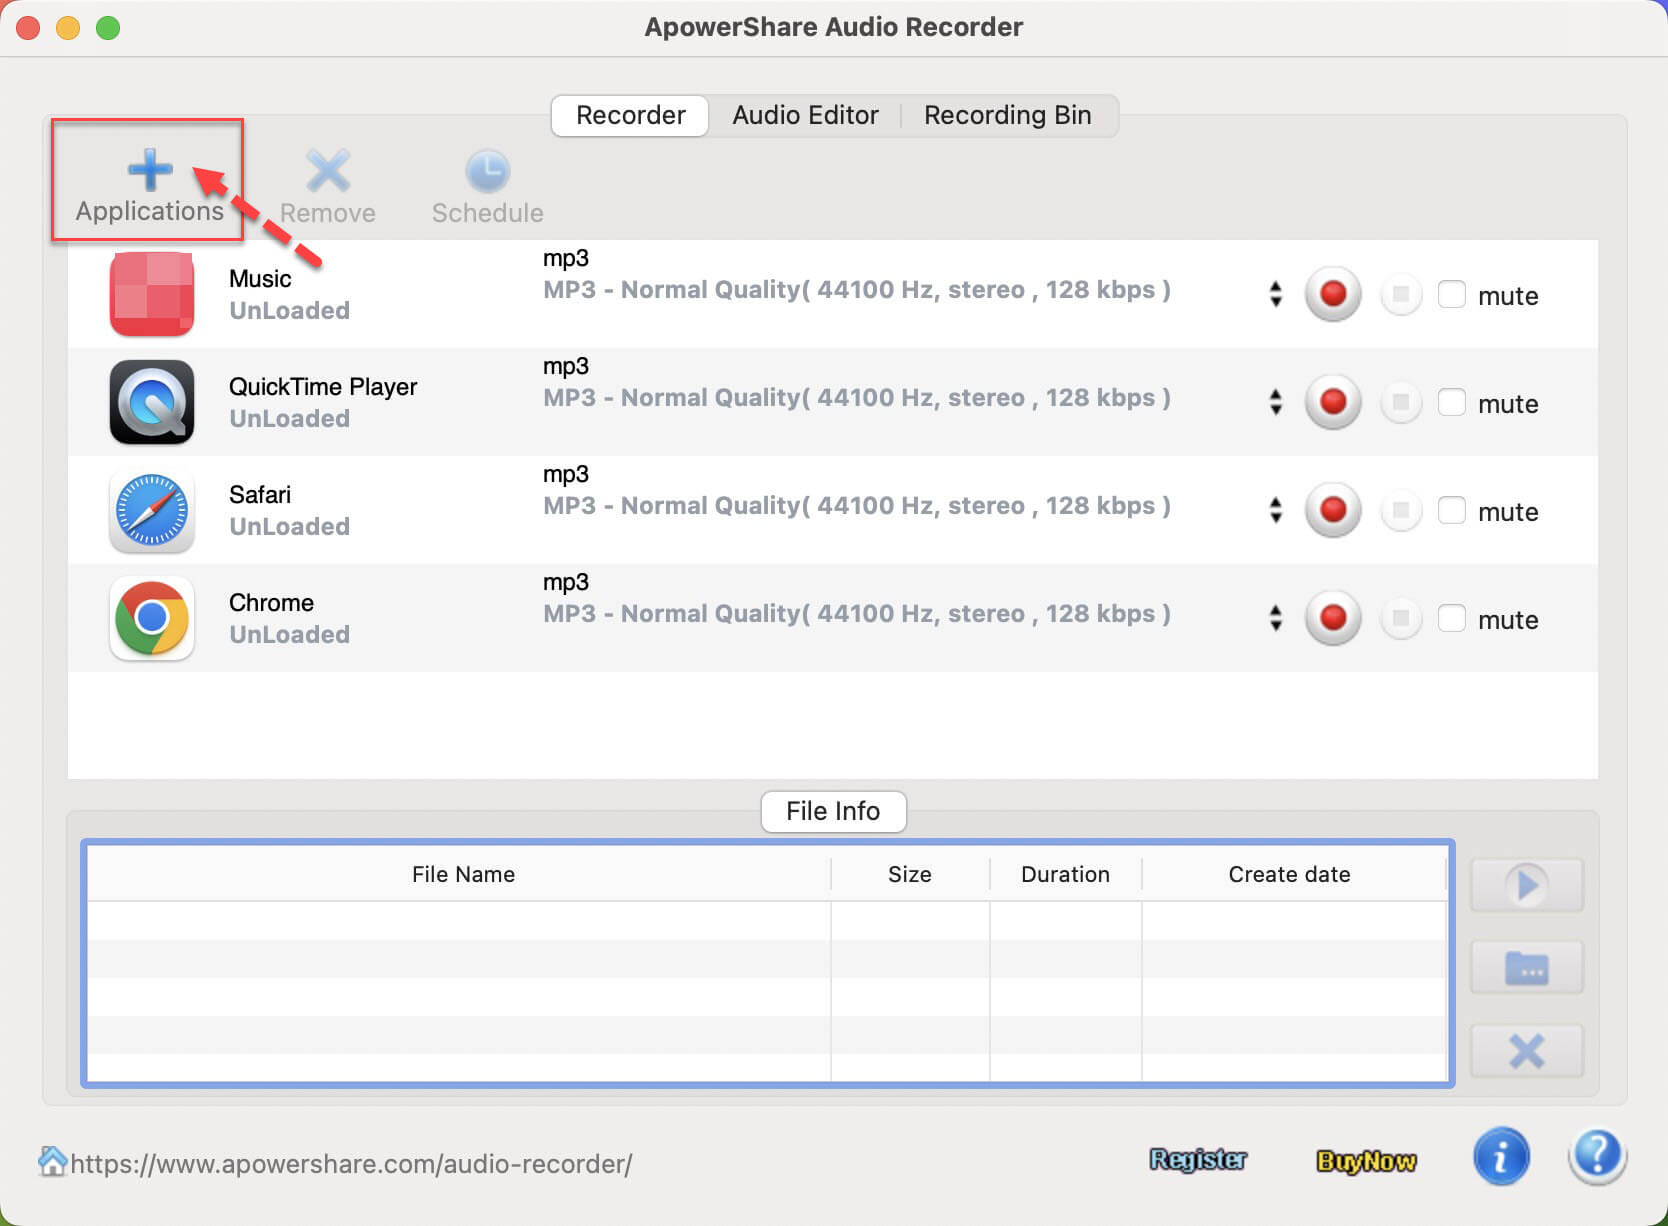Delete the selected recording file
Viewport: 1668px width, 1226px height.
coord(1525,1051)
